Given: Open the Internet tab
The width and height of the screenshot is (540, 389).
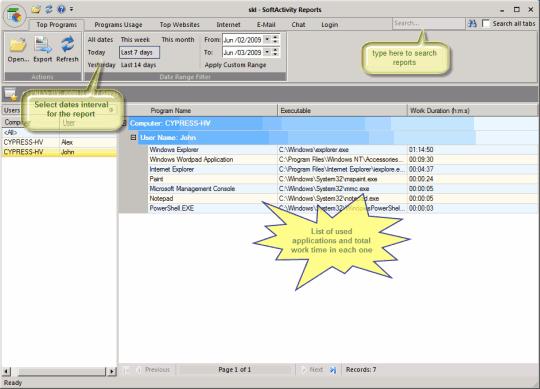Looking at the screenshot, I should click(228, 25).
